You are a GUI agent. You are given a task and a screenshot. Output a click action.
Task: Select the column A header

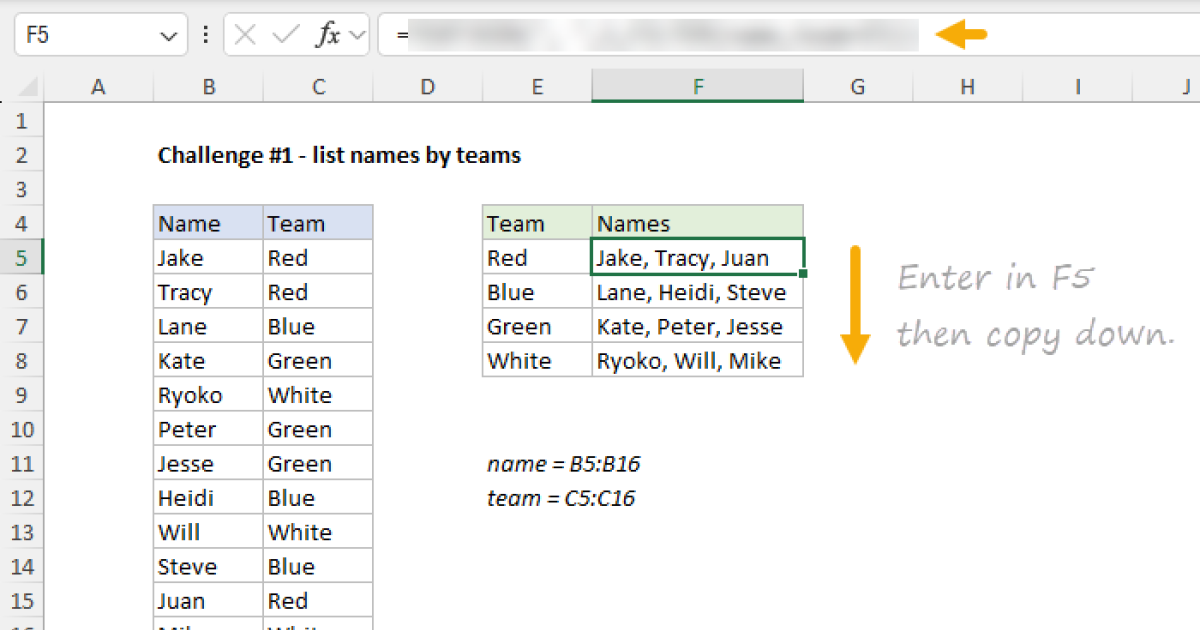[98, 86]
